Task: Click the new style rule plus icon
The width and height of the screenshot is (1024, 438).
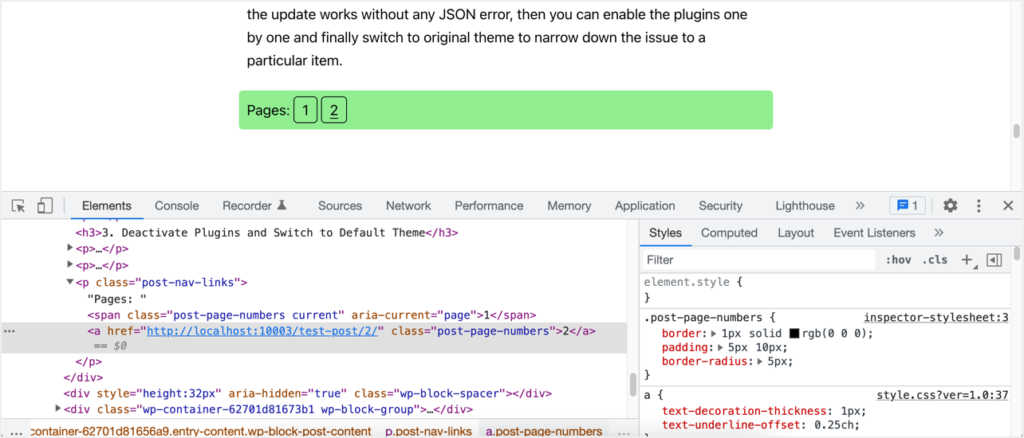Action: click(x=967, y=260)
